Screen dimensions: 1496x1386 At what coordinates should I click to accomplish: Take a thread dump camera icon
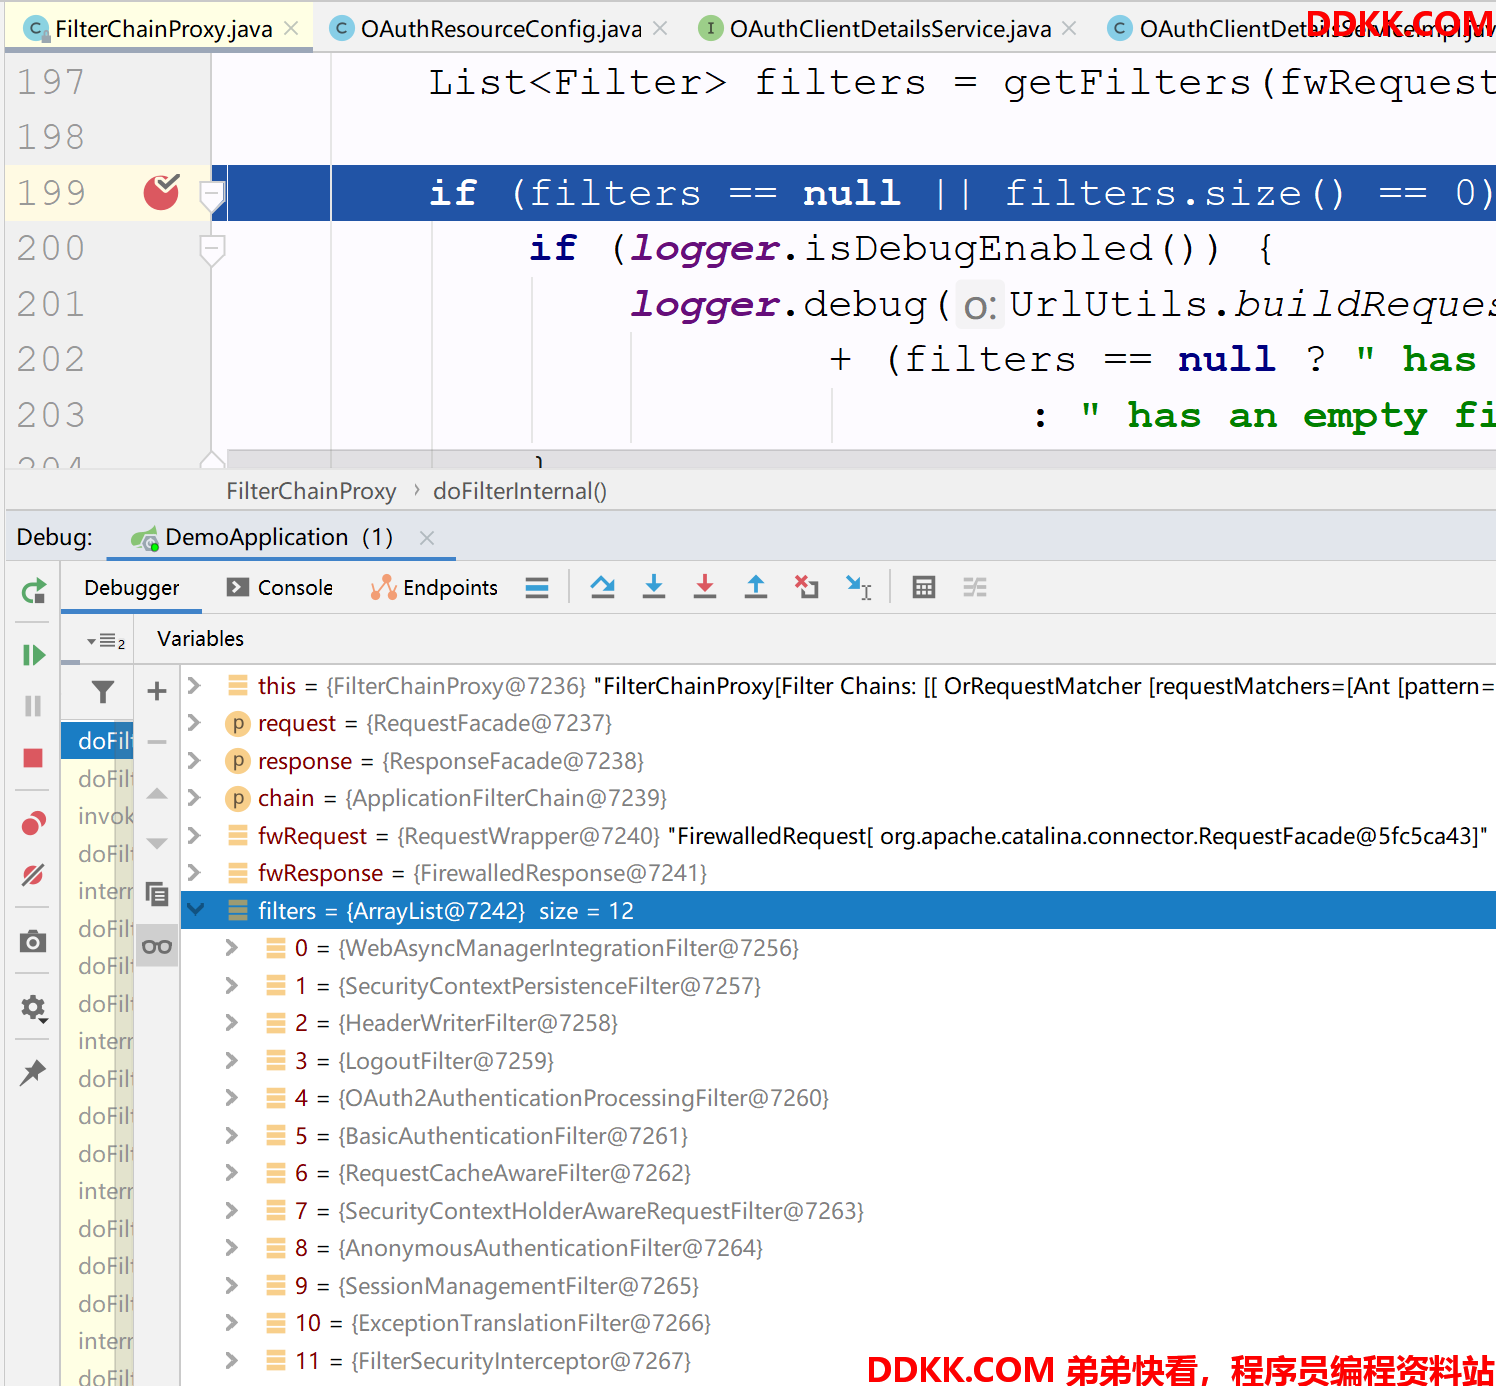(x=33, y=941)
